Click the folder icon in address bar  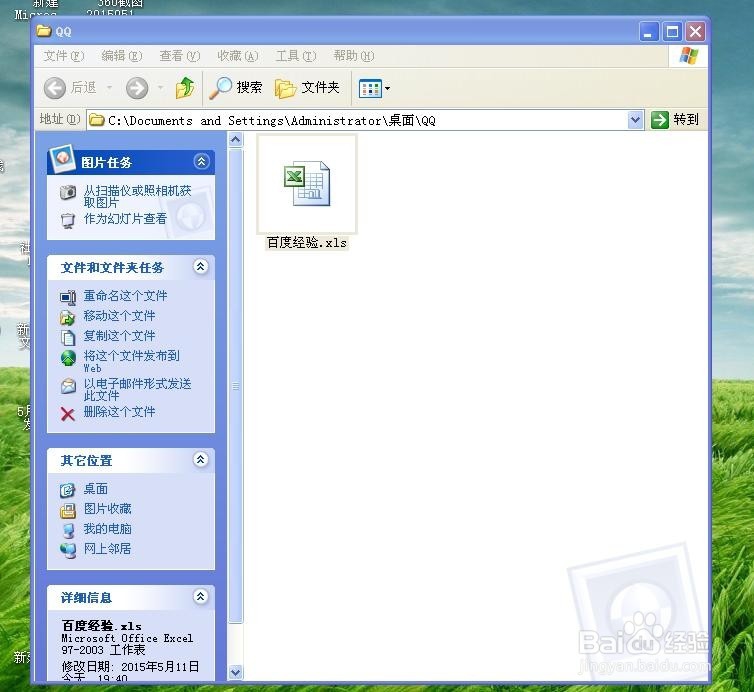(97, 120)
